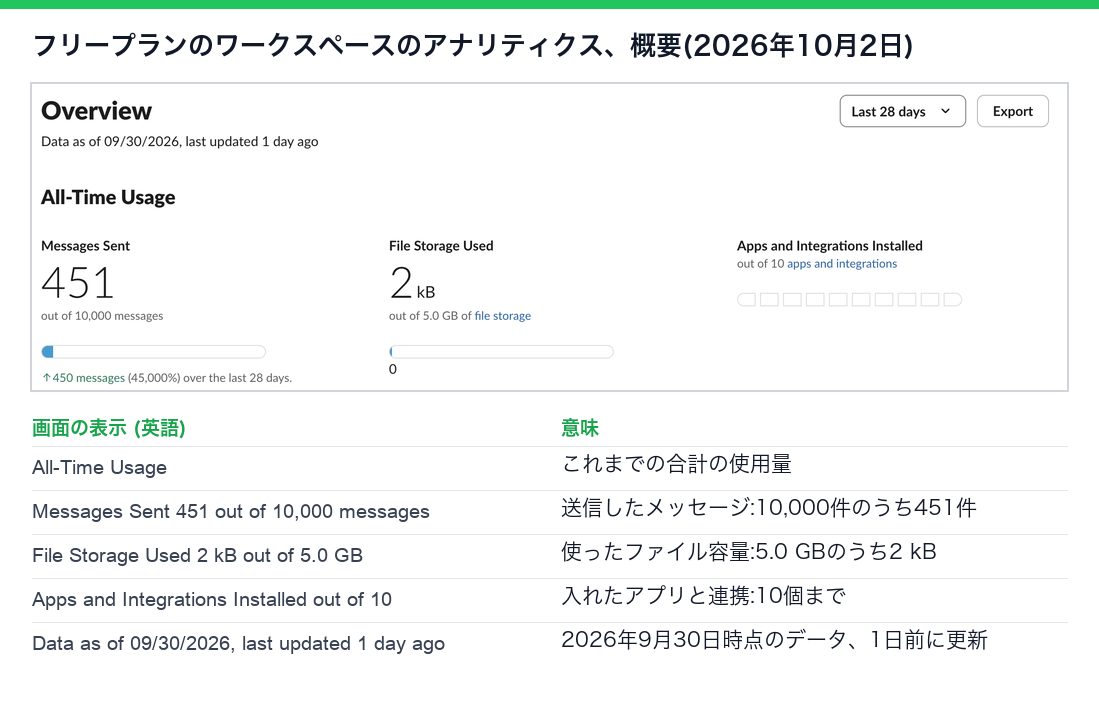Image resolution: width=1099 pixels, height=704 pixels.
Task: Click the Export button
Action: pos(1012,111)
